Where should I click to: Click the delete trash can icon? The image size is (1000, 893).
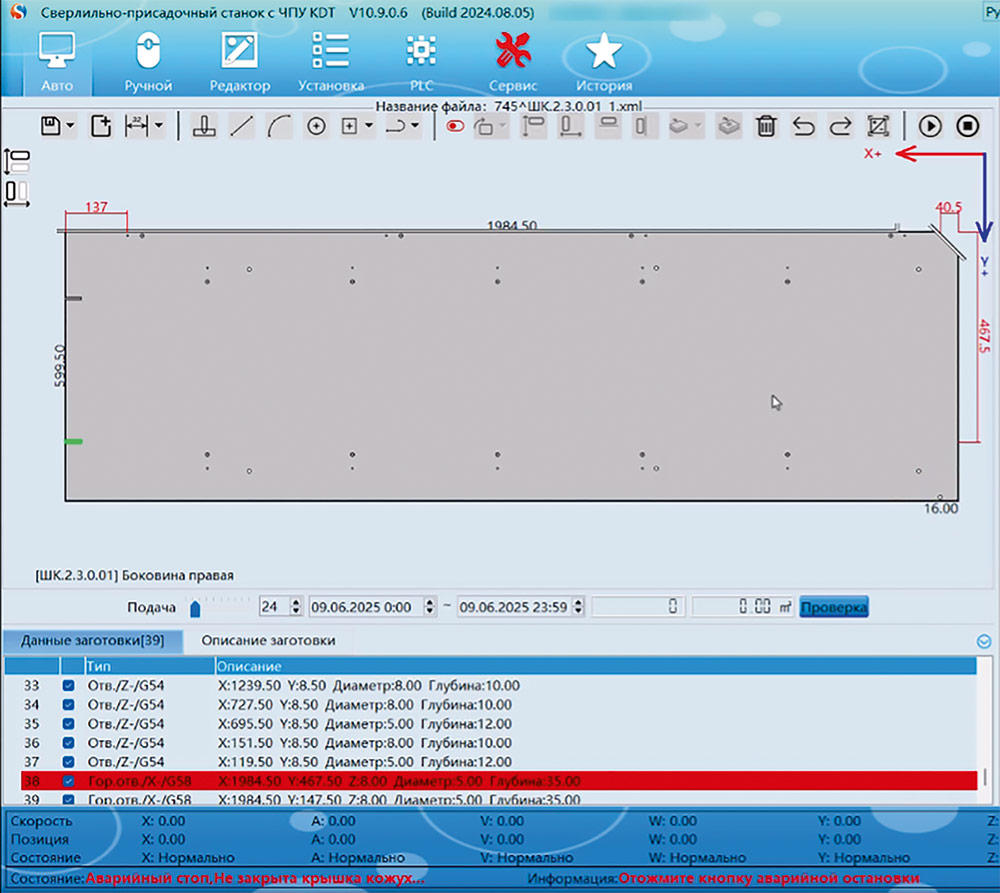click(766, 126)
